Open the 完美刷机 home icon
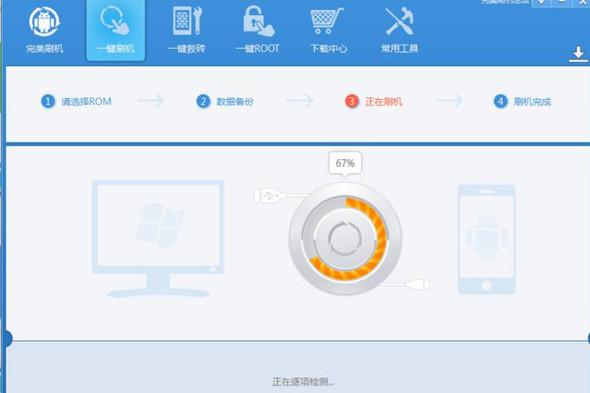The width and height of the screenshot is (590, 393). click(44, 30)
